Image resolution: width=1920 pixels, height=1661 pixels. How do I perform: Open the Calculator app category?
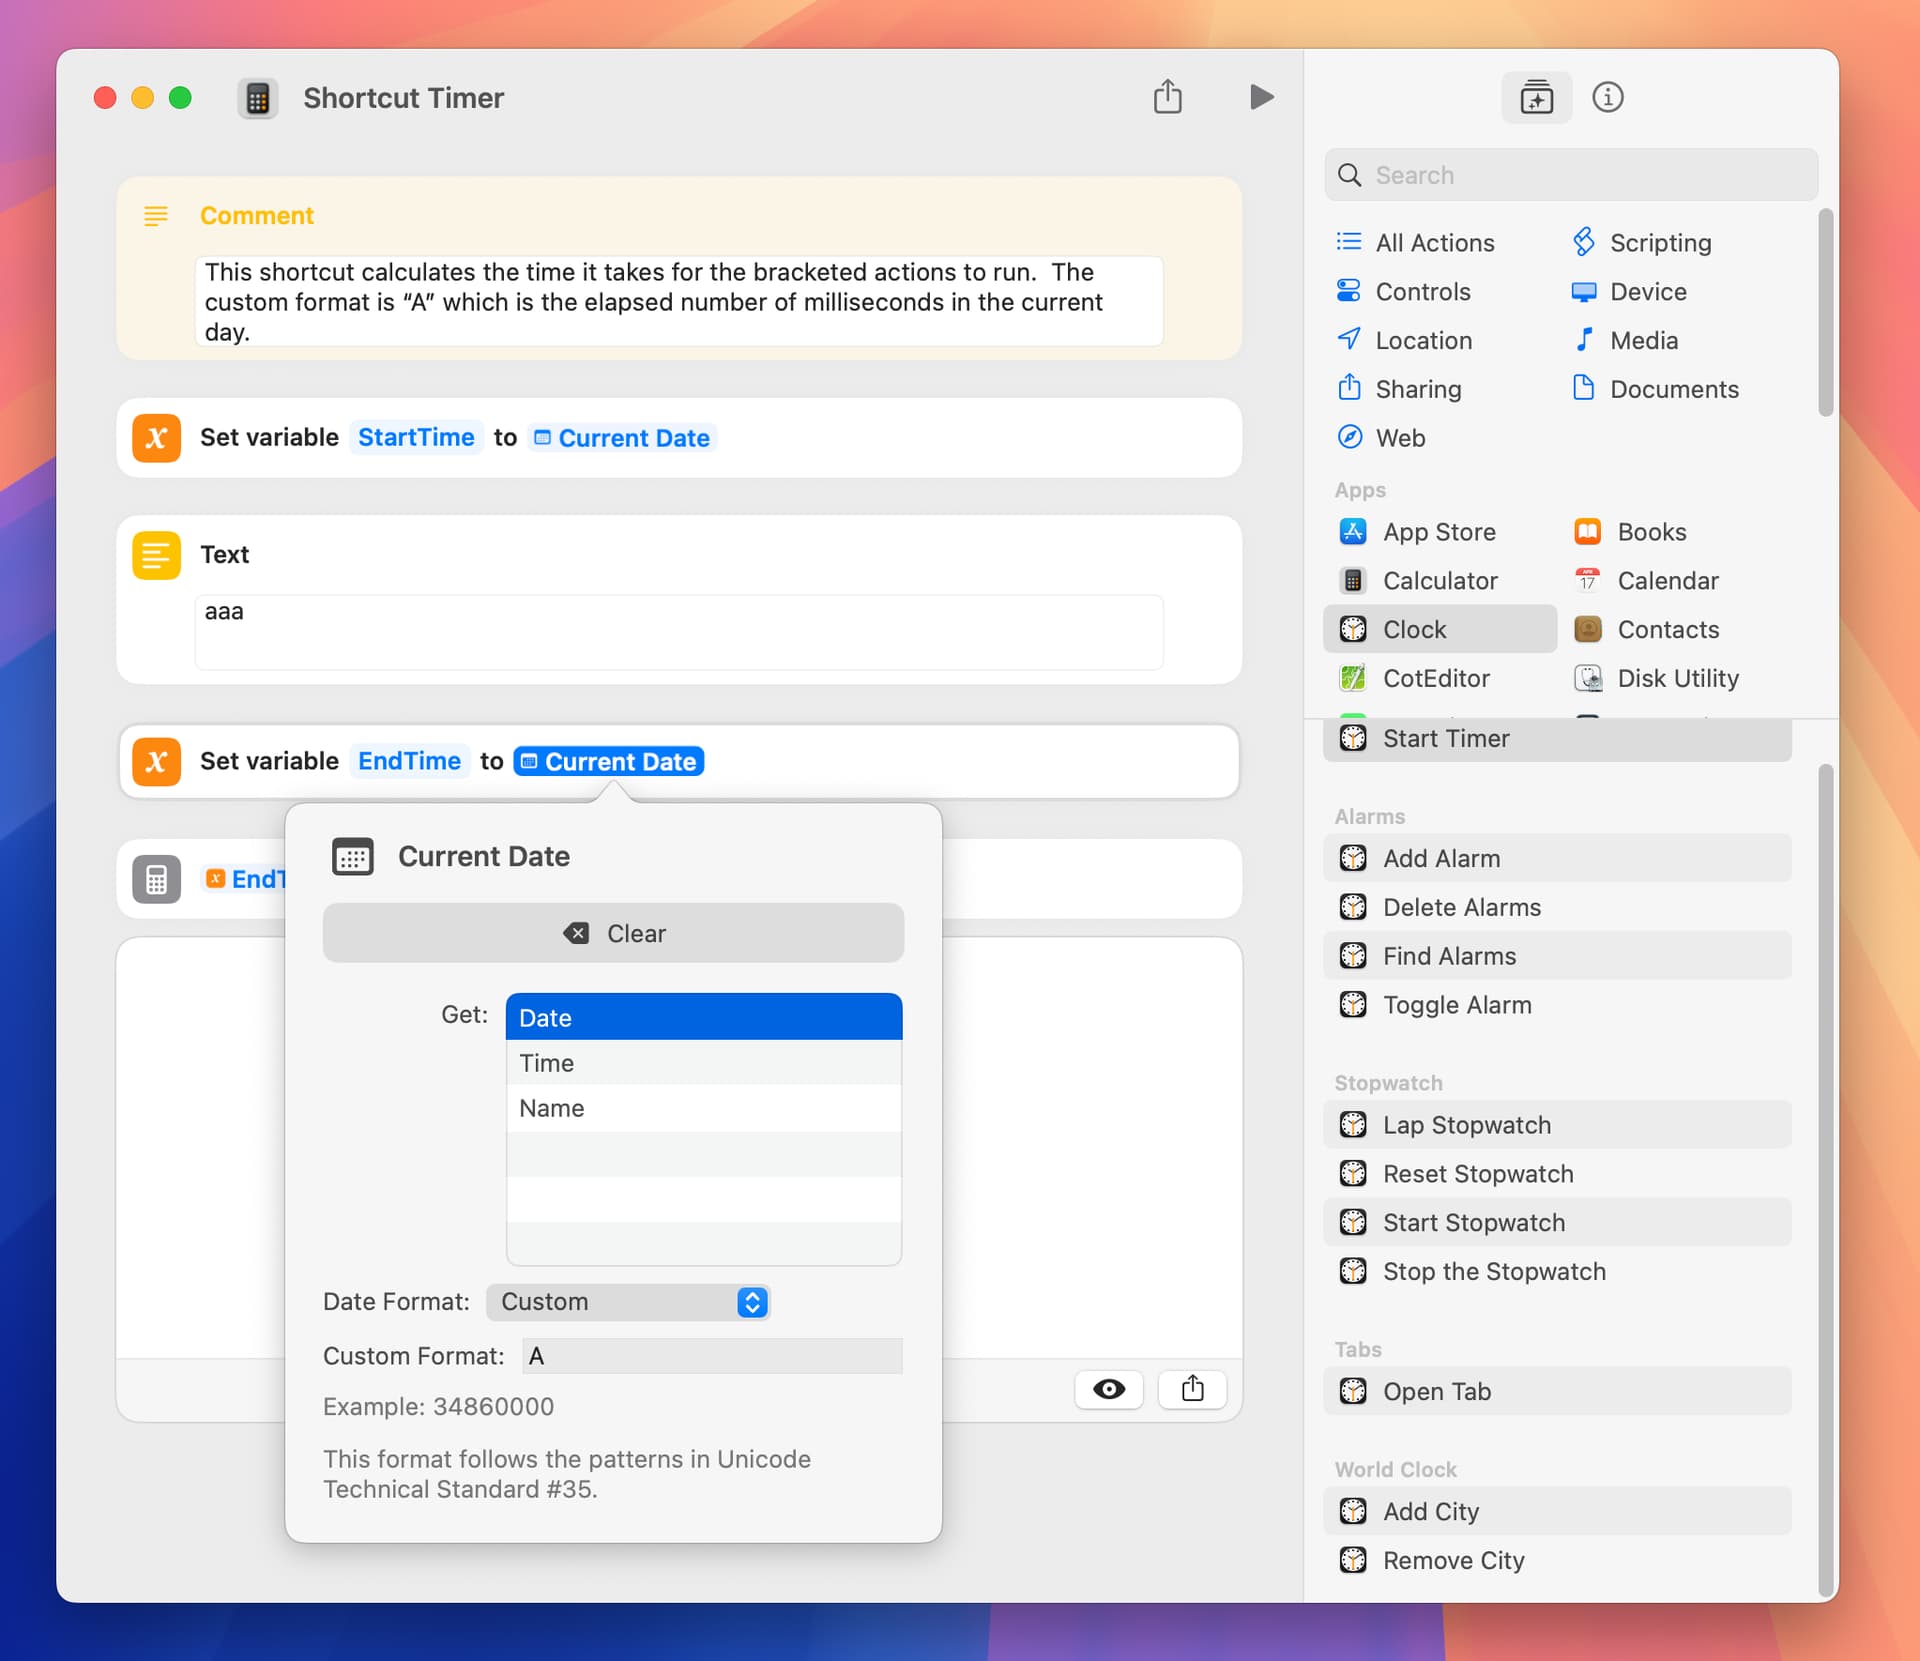tap(1439, 581)
